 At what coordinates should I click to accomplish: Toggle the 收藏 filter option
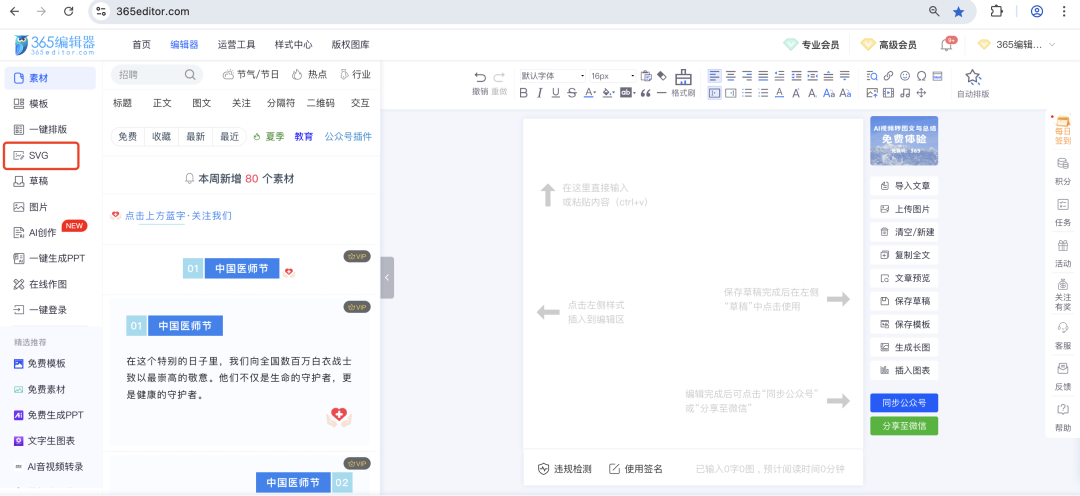tap(161, 137)
